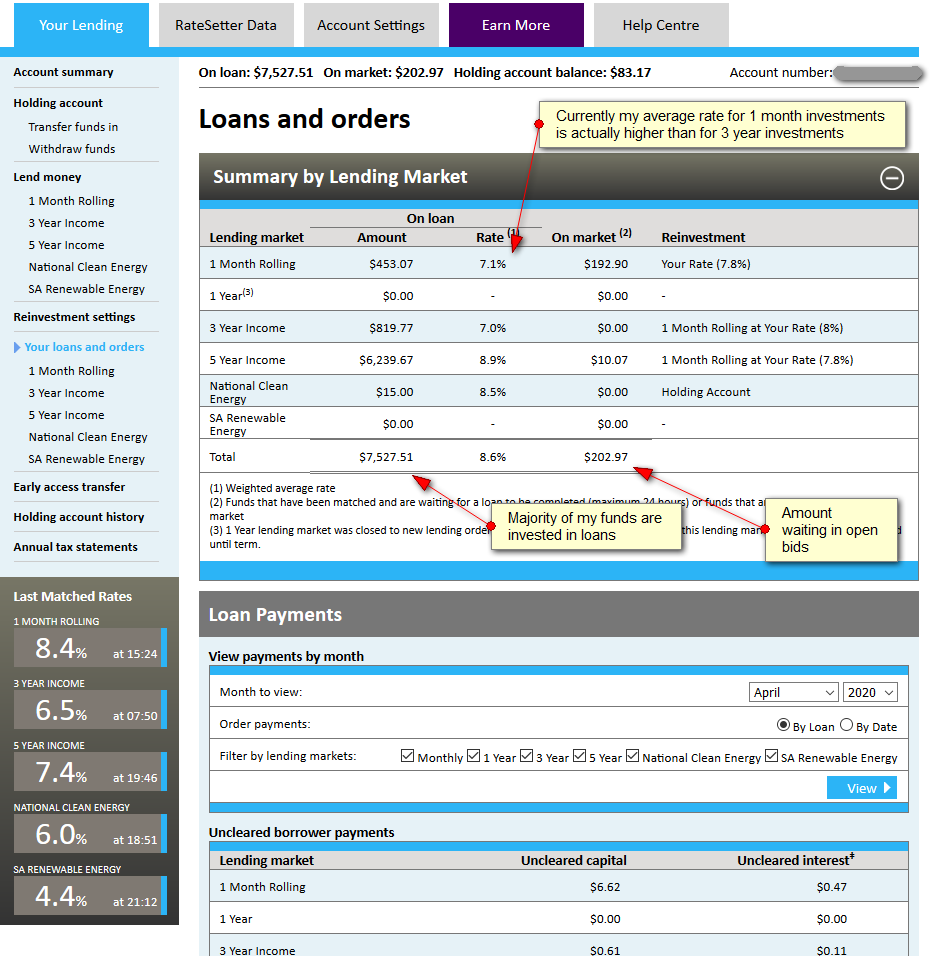Image resolution: width=933 pixels, height=956 pixels.
Task: Open the Earn More tab
Action: click(x=516, y=25)
